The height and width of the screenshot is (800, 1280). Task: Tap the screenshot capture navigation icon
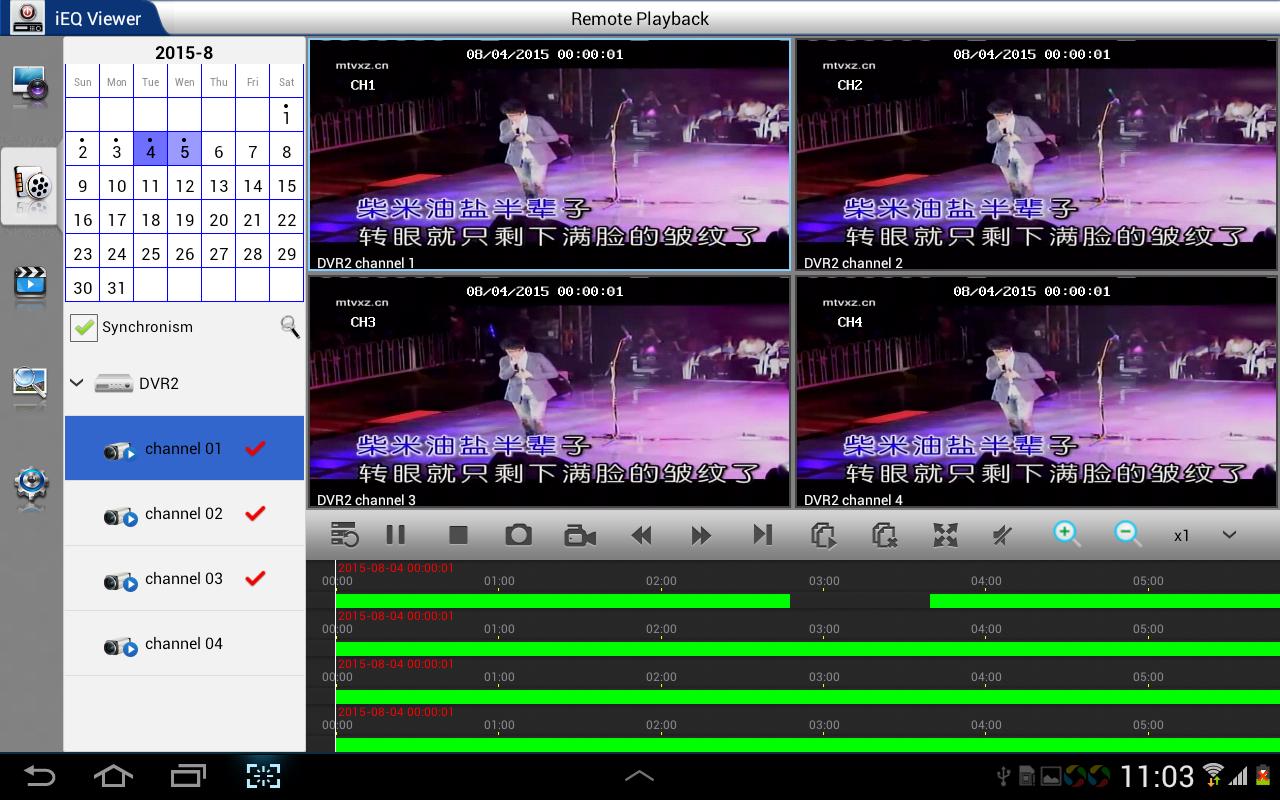[x=263, y=776]
